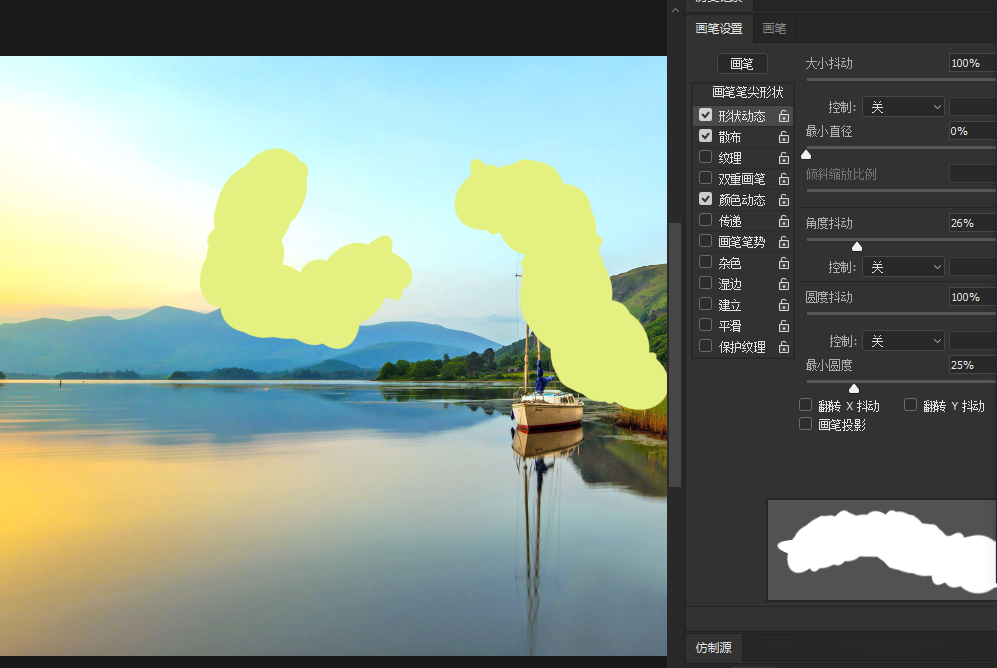Click the 圆度抖动 value field showing 100%

point(973,297)
